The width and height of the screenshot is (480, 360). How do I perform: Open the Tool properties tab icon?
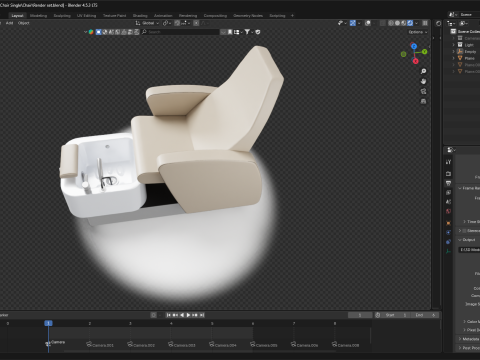click(x=448, y=162)
